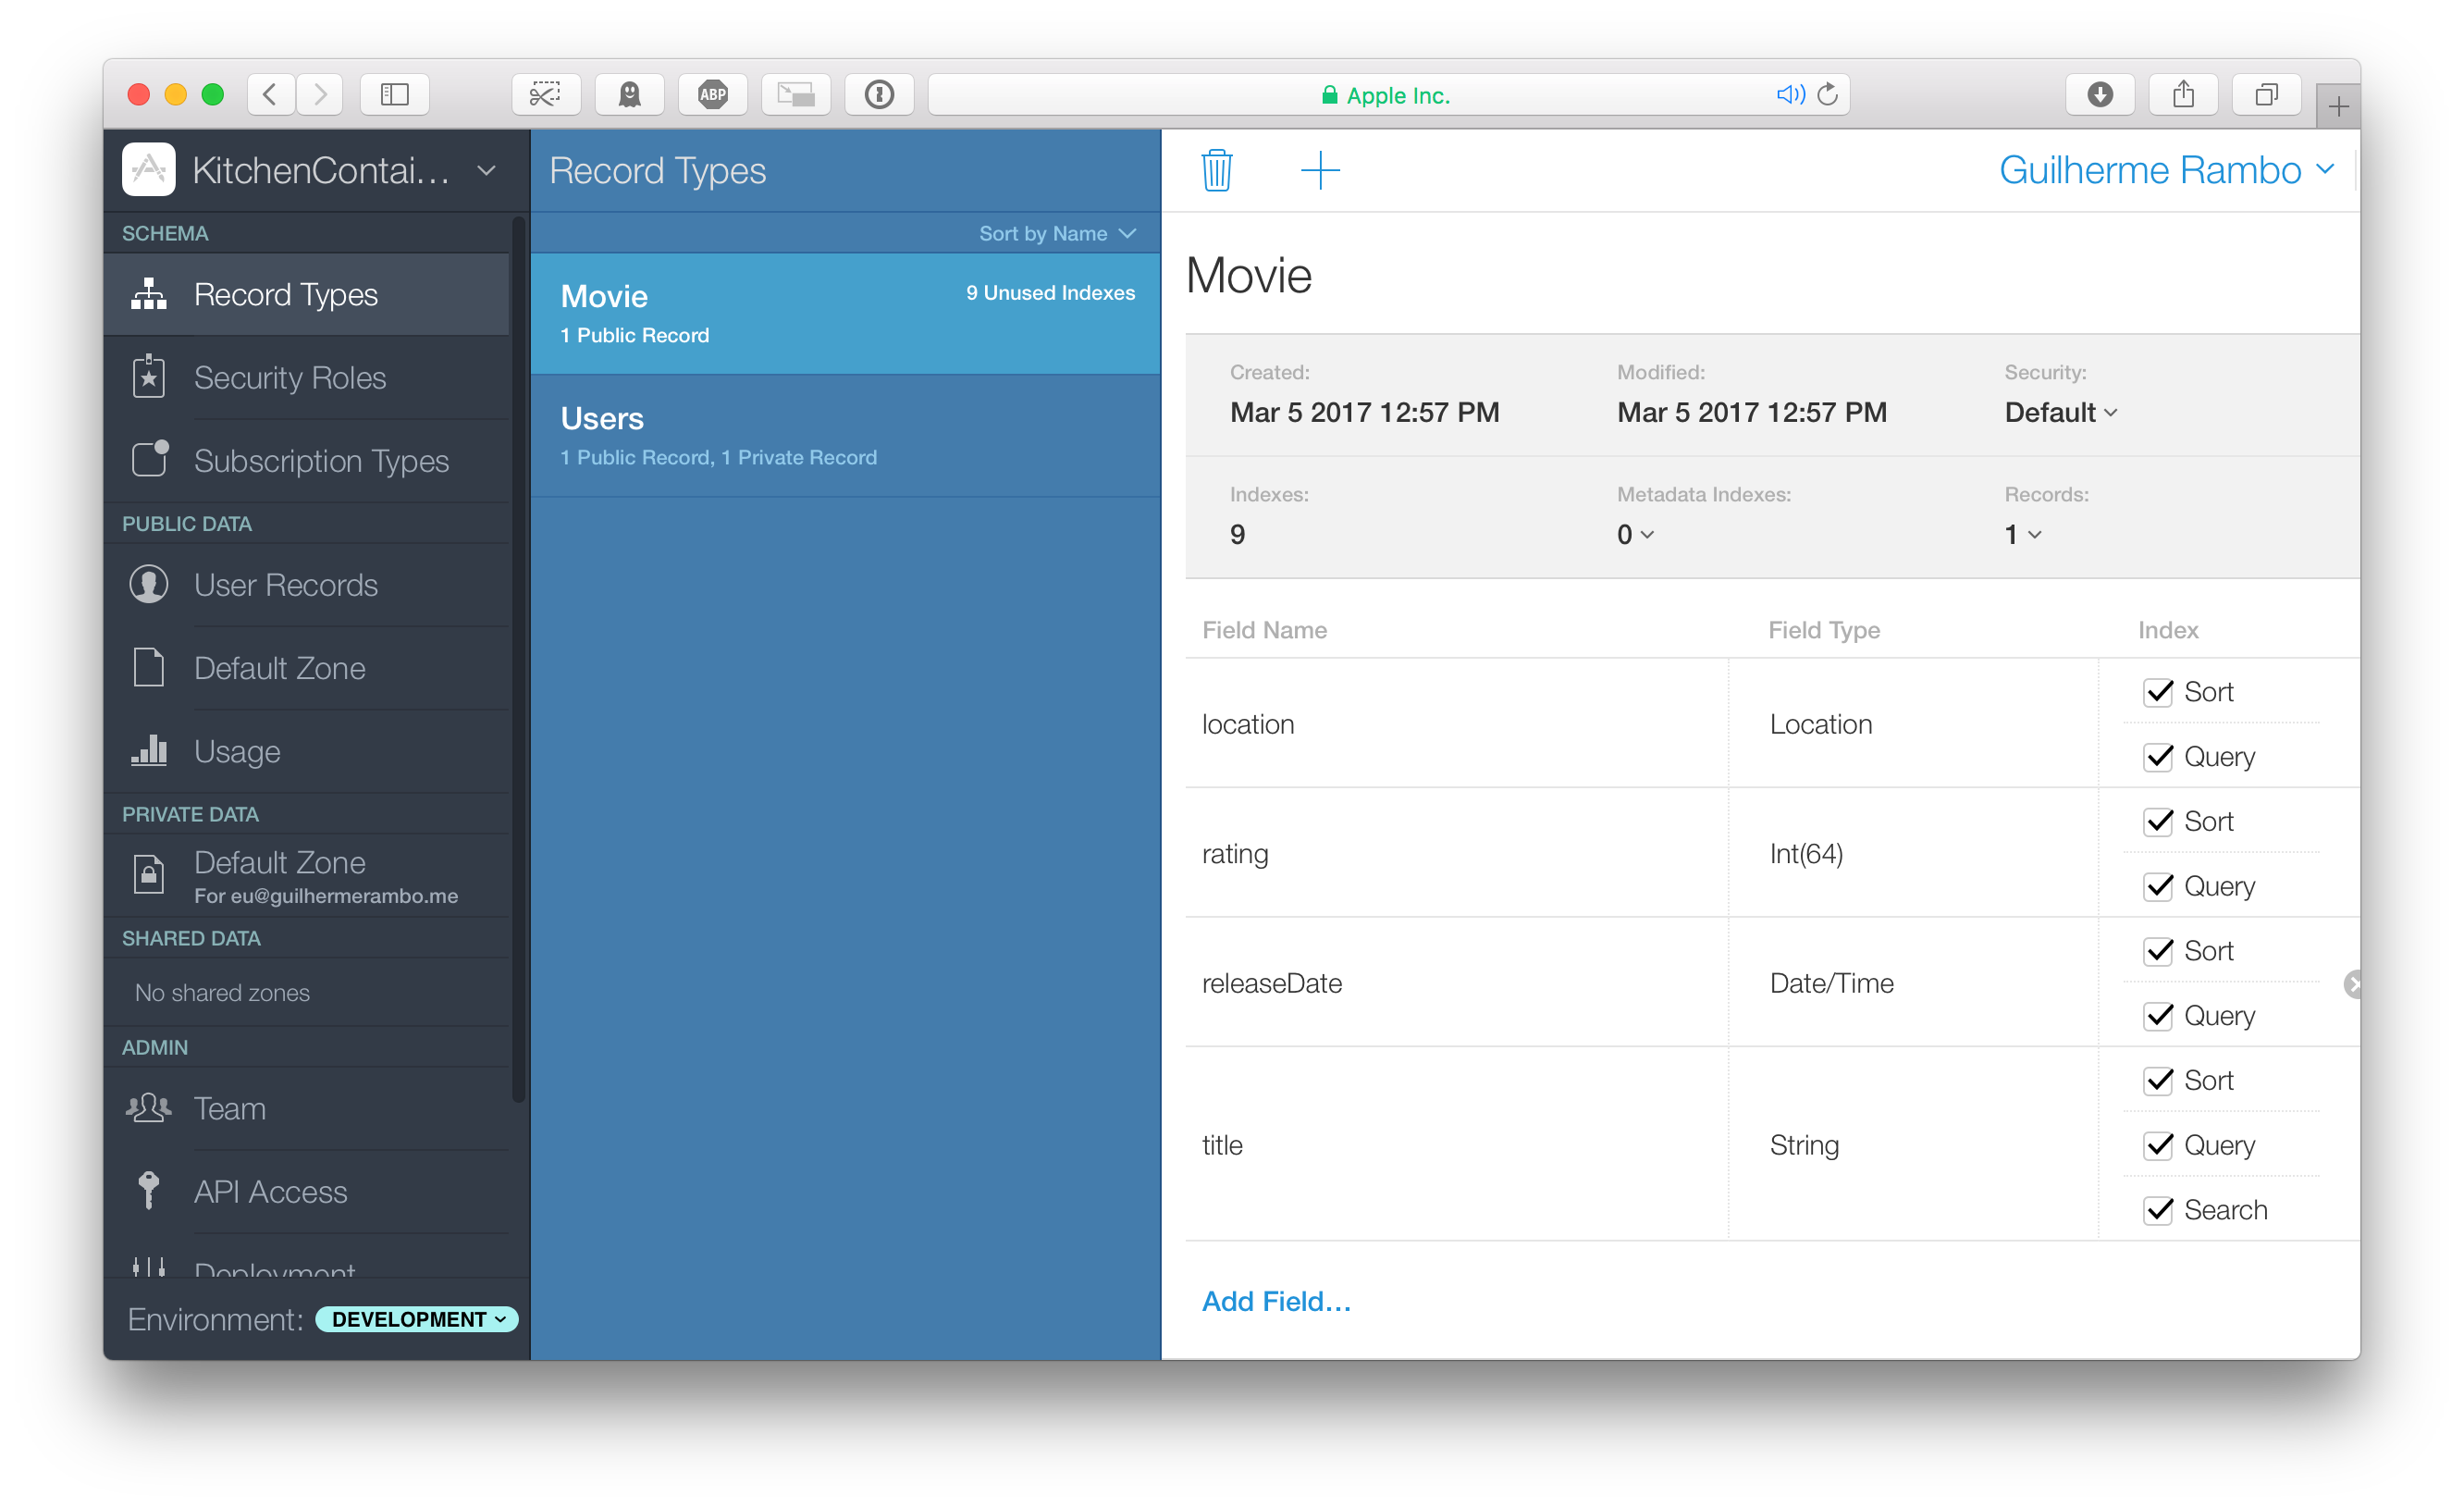The width and height of the screenshot is (2464, 1508).
Task: Open a new tab plus button
Action: 2338,106
